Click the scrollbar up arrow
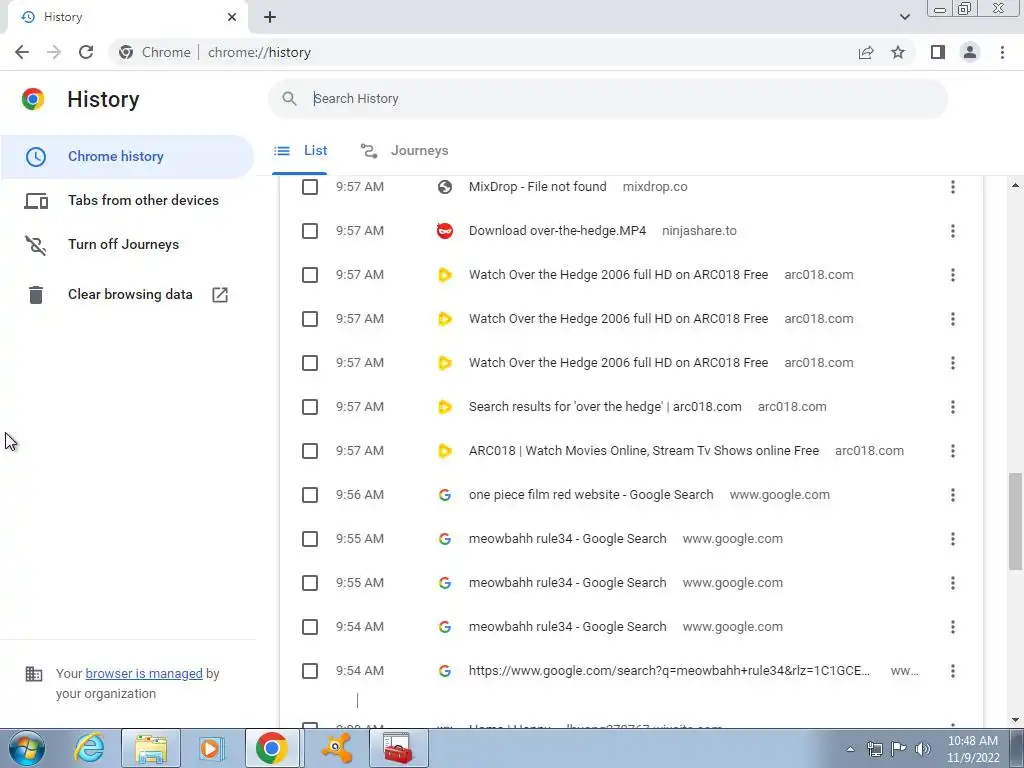The image size is (1024, 768). pos(1015,186)
